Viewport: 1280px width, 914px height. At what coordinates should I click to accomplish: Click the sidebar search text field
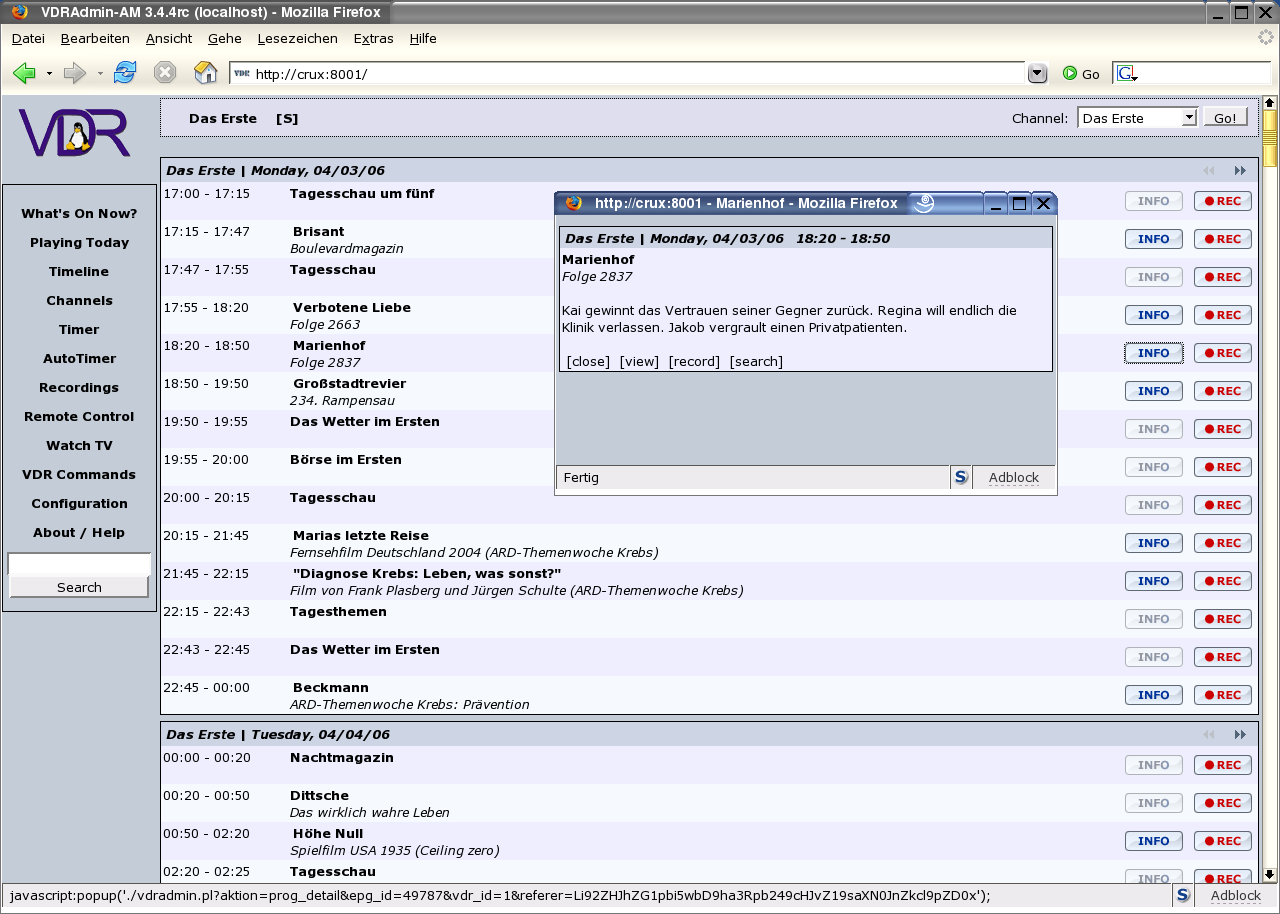[x=79, y=564]
